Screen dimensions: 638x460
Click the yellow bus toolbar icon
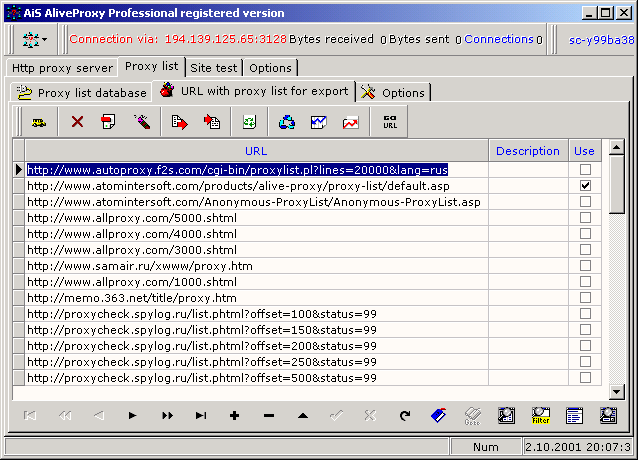(39, 122)
